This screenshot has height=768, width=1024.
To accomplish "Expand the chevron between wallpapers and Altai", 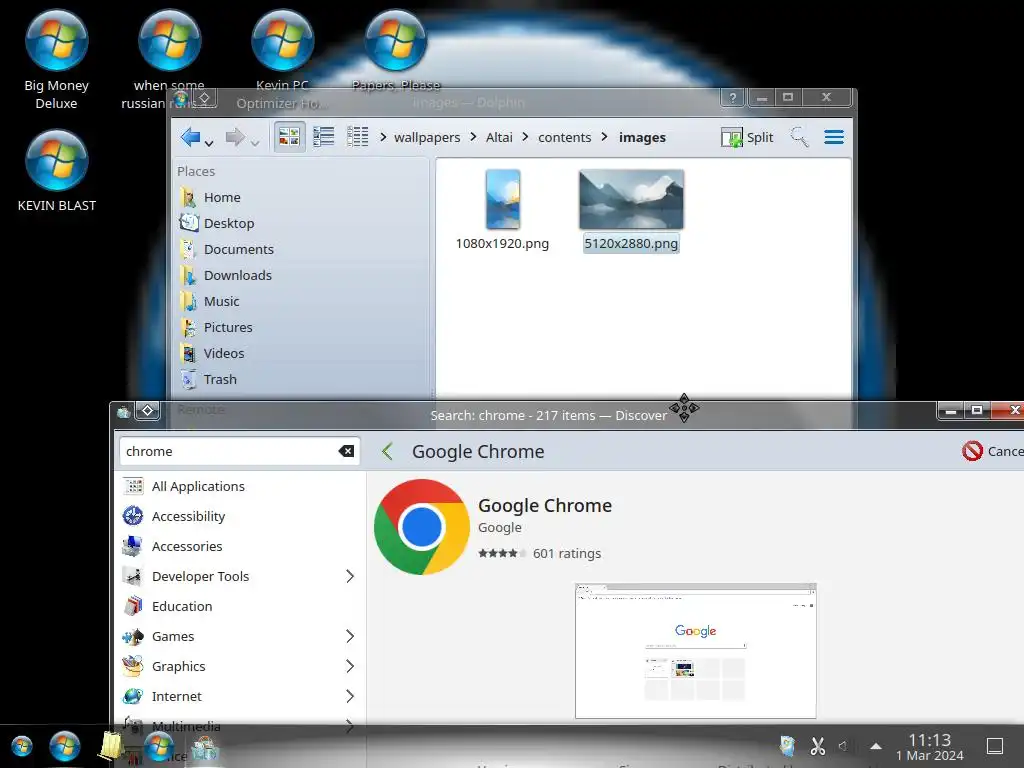I will (x=473, y=137).
